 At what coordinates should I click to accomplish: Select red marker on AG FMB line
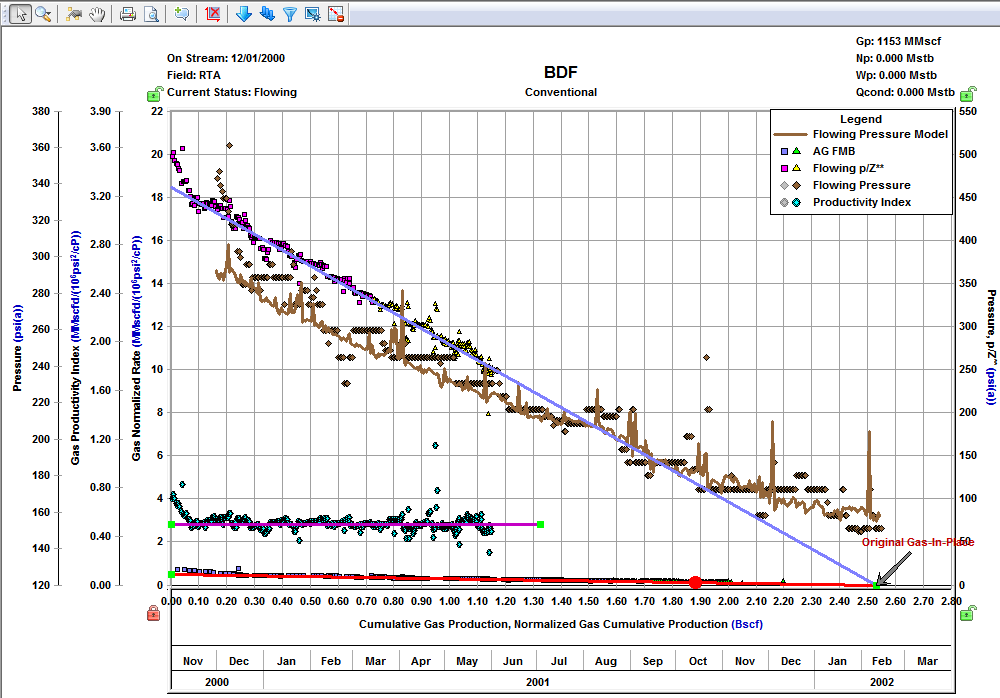(x=695, y=582)
